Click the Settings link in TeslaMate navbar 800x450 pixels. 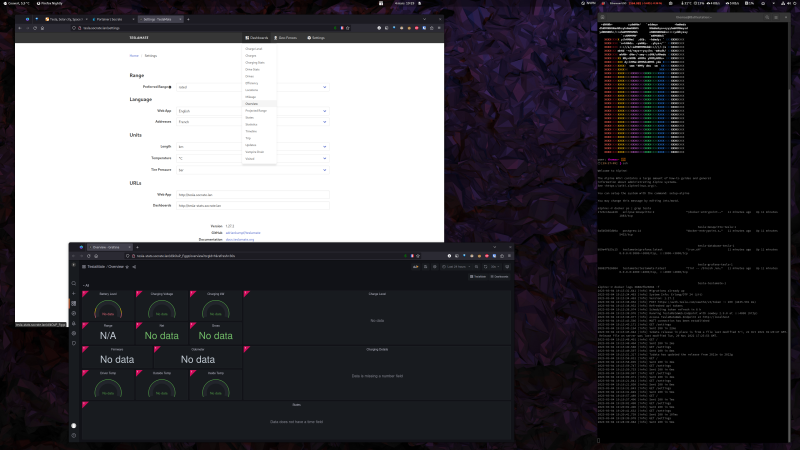pyautogui.click(x=316, y=37)
